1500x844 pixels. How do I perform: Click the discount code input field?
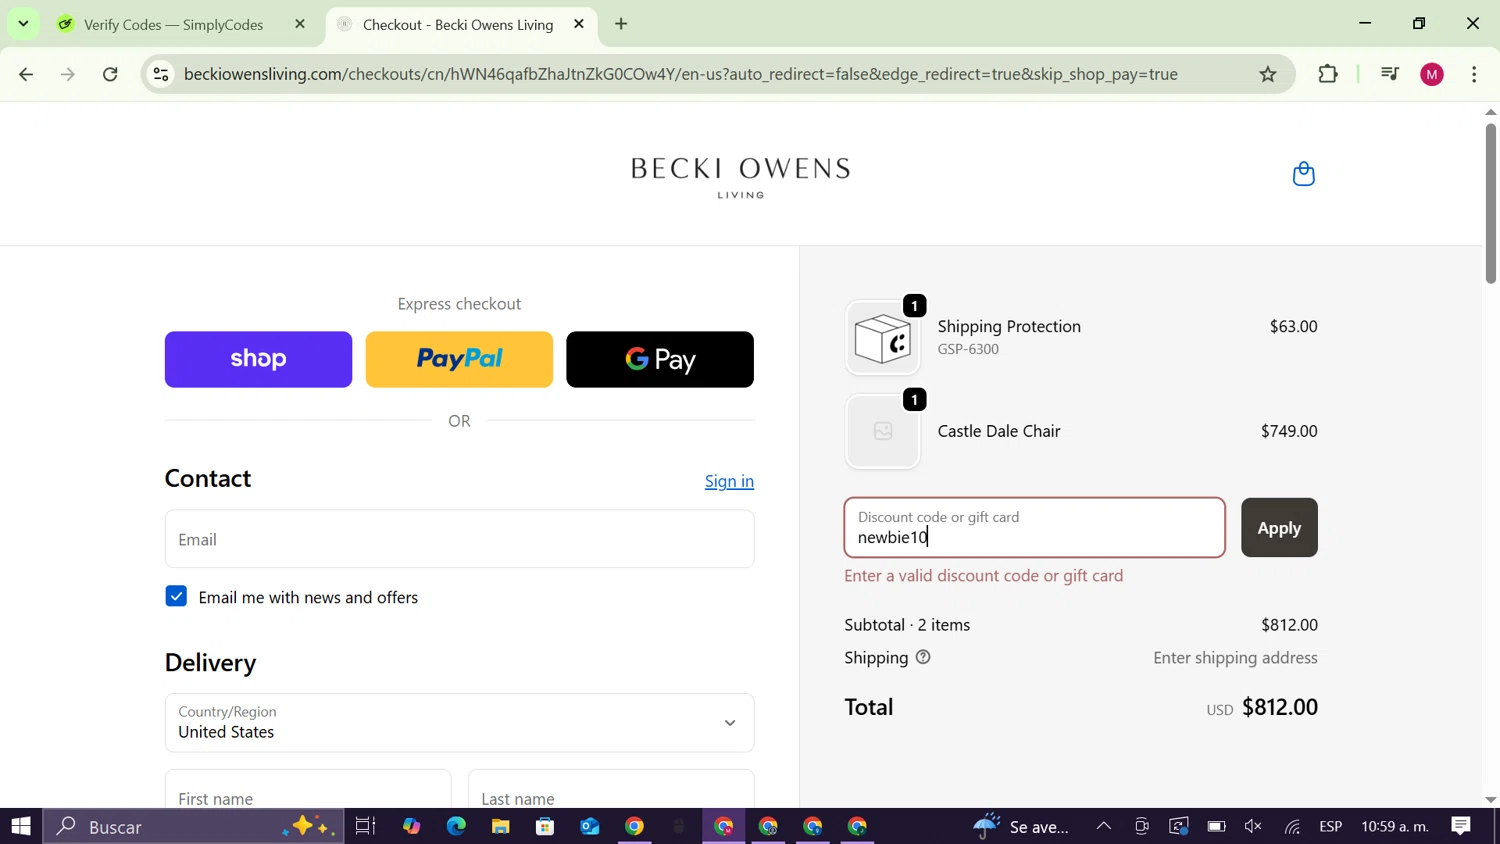(x=1034, y=527)
